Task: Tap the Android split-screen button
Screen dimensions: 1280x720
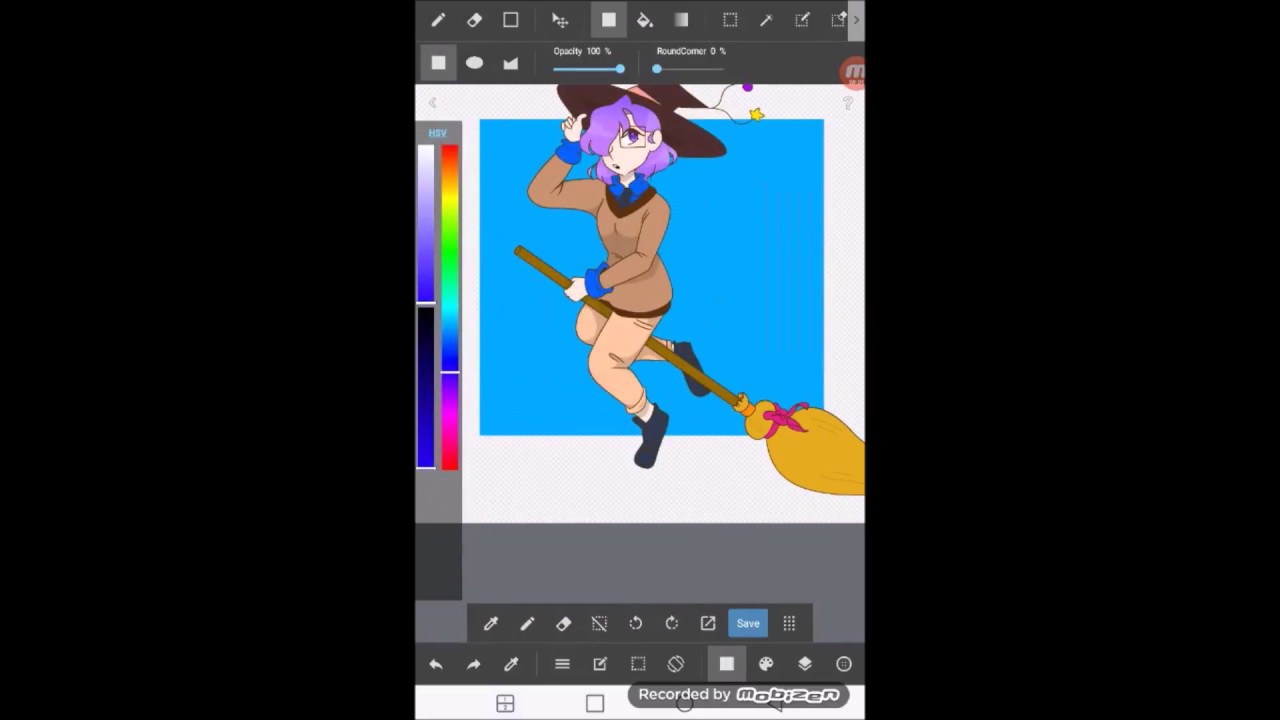Action: [x=505, y=704]
